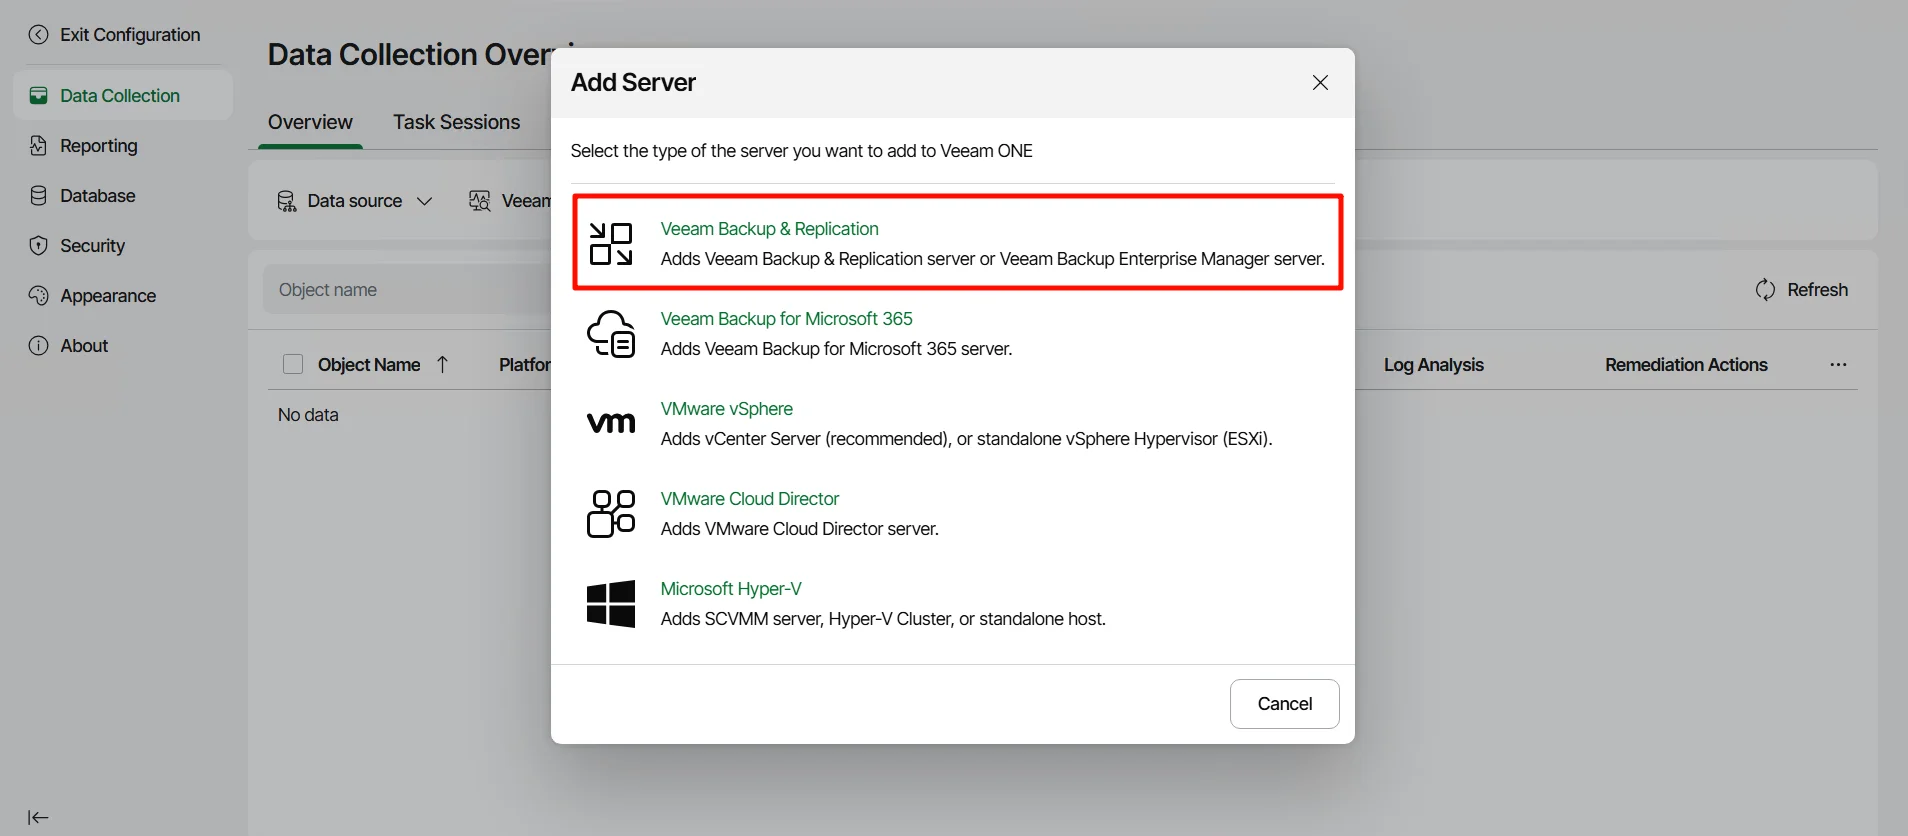Click the Veeam Backup & Replication server icon
Screen dimensions: 1908x836
coord(610,244)
